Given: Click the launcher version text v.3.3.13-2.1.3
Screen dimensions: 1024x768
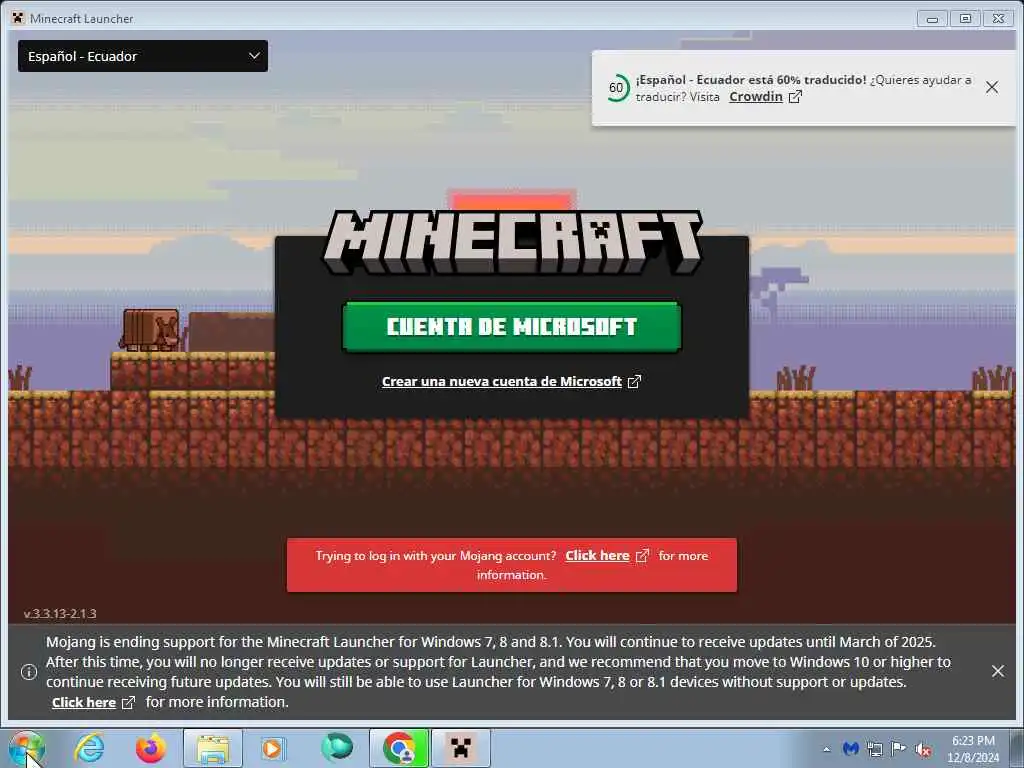Looking at the screenshot, I should coord(60,614).
